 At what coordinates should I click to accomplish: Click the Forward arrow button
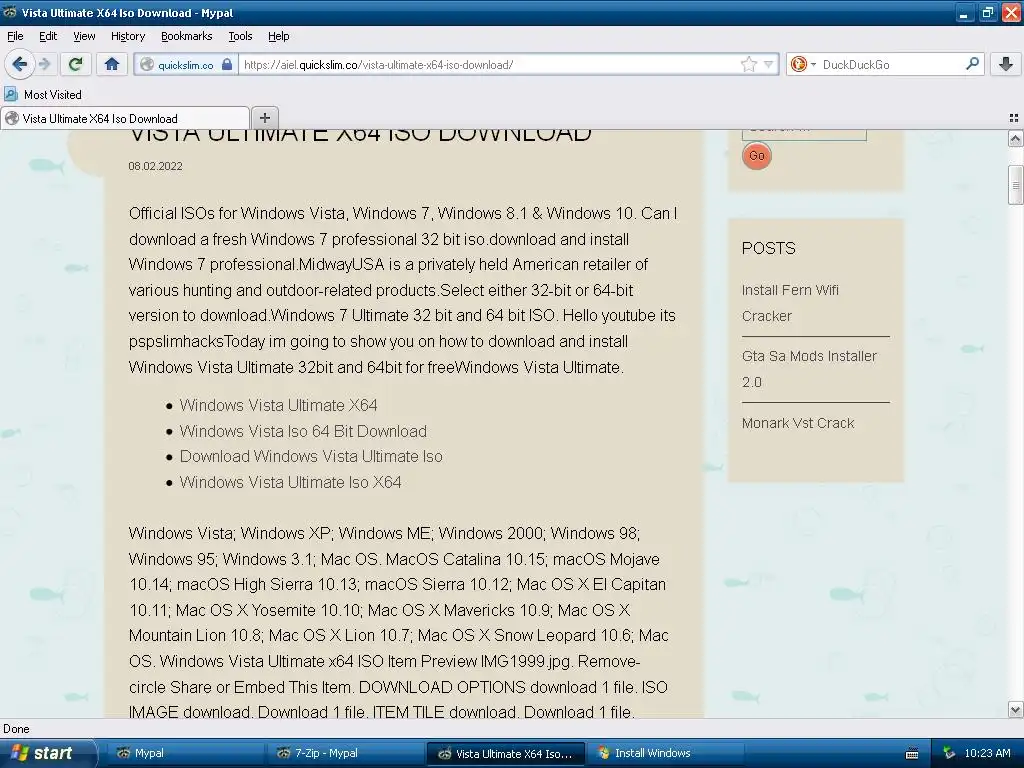click(x=44, y=64)
